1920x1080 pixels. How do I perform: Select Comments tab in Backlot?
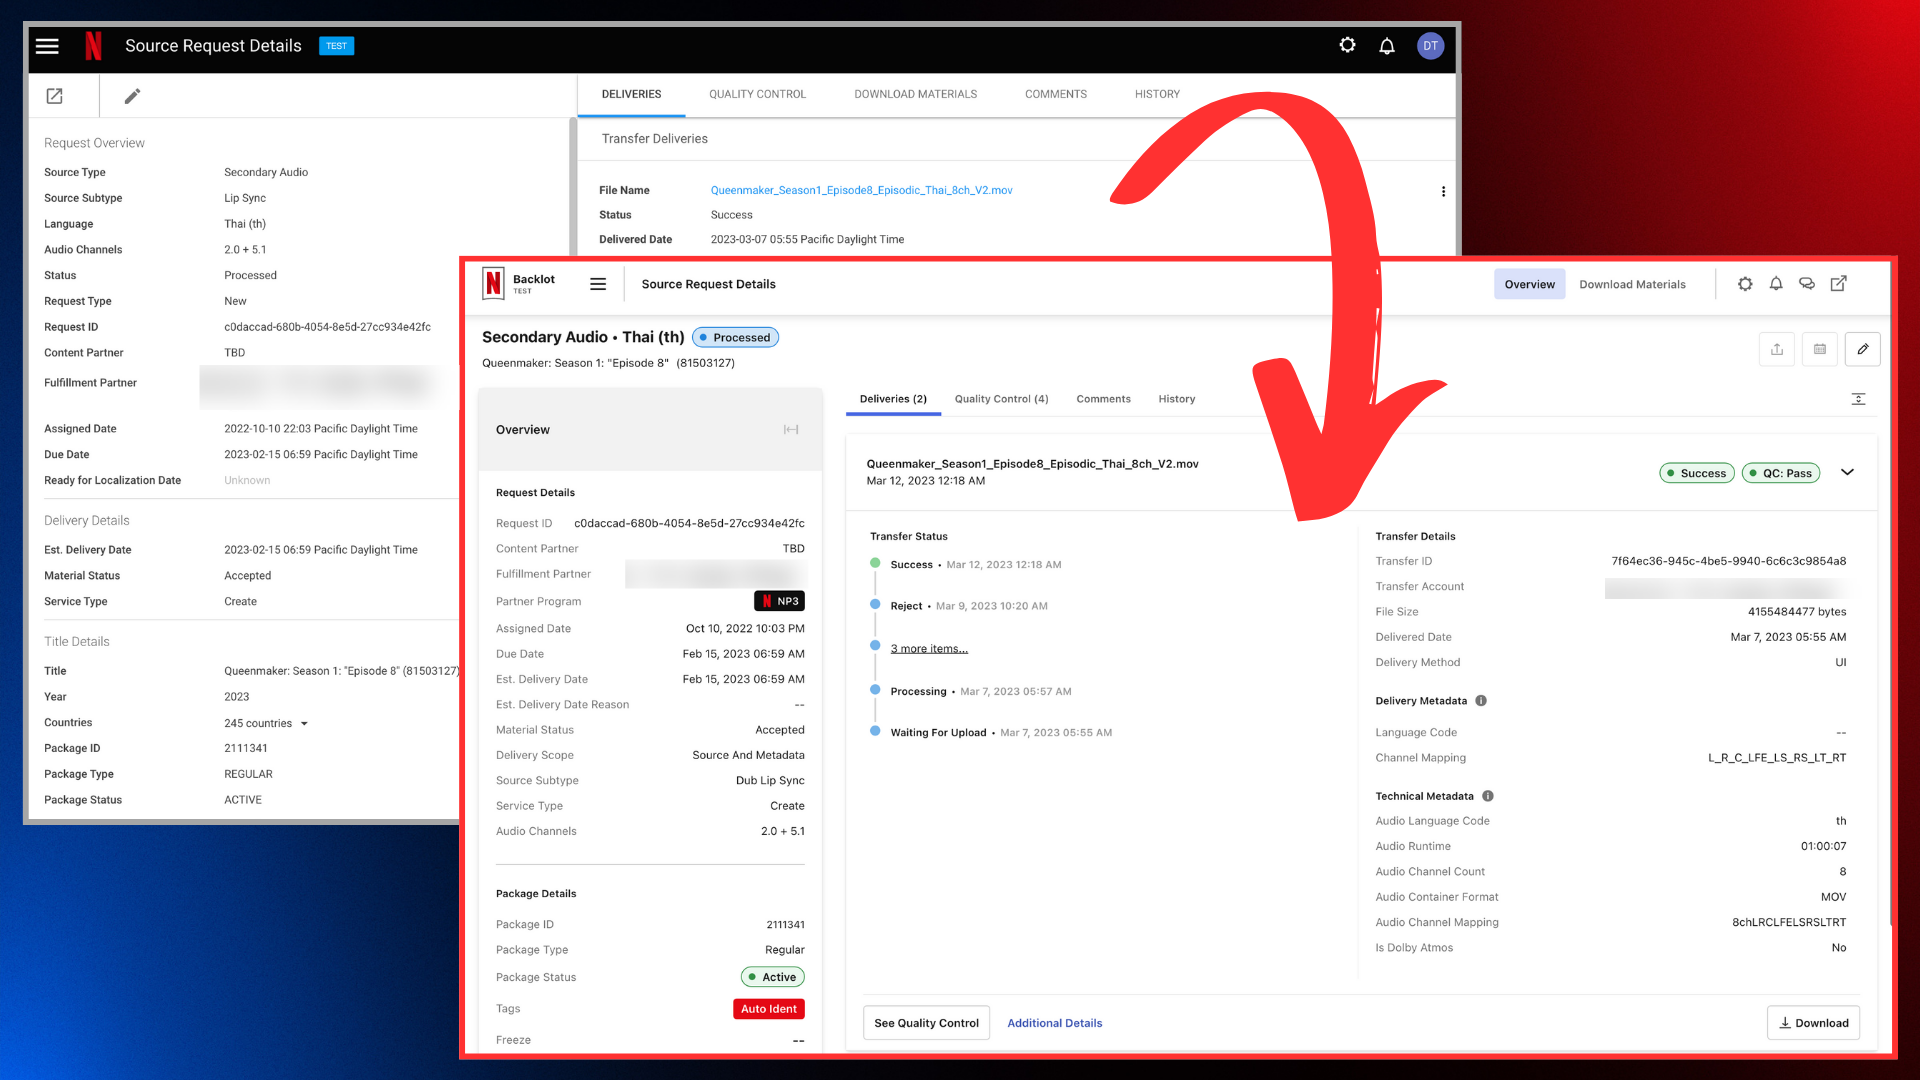[x=1103, y=399]
